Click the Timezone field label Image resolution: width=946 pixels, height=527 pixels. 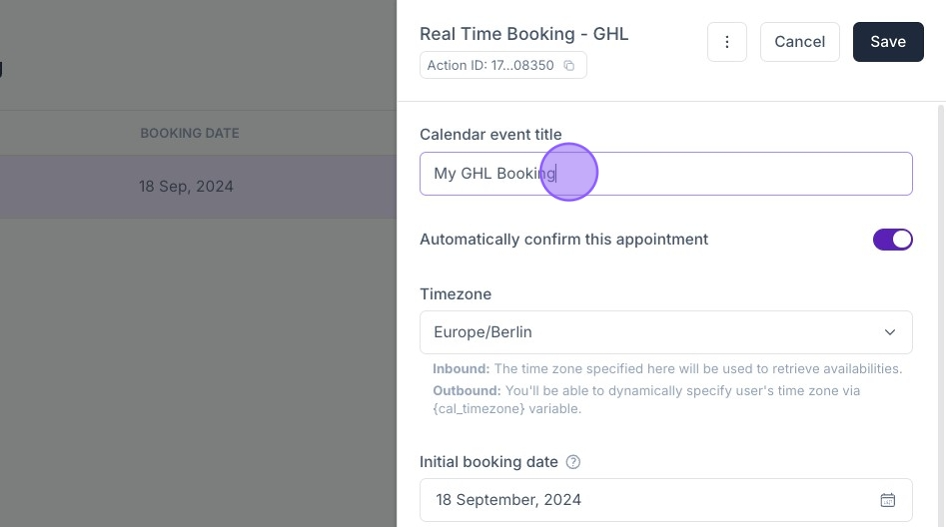(x=455, y=294)
